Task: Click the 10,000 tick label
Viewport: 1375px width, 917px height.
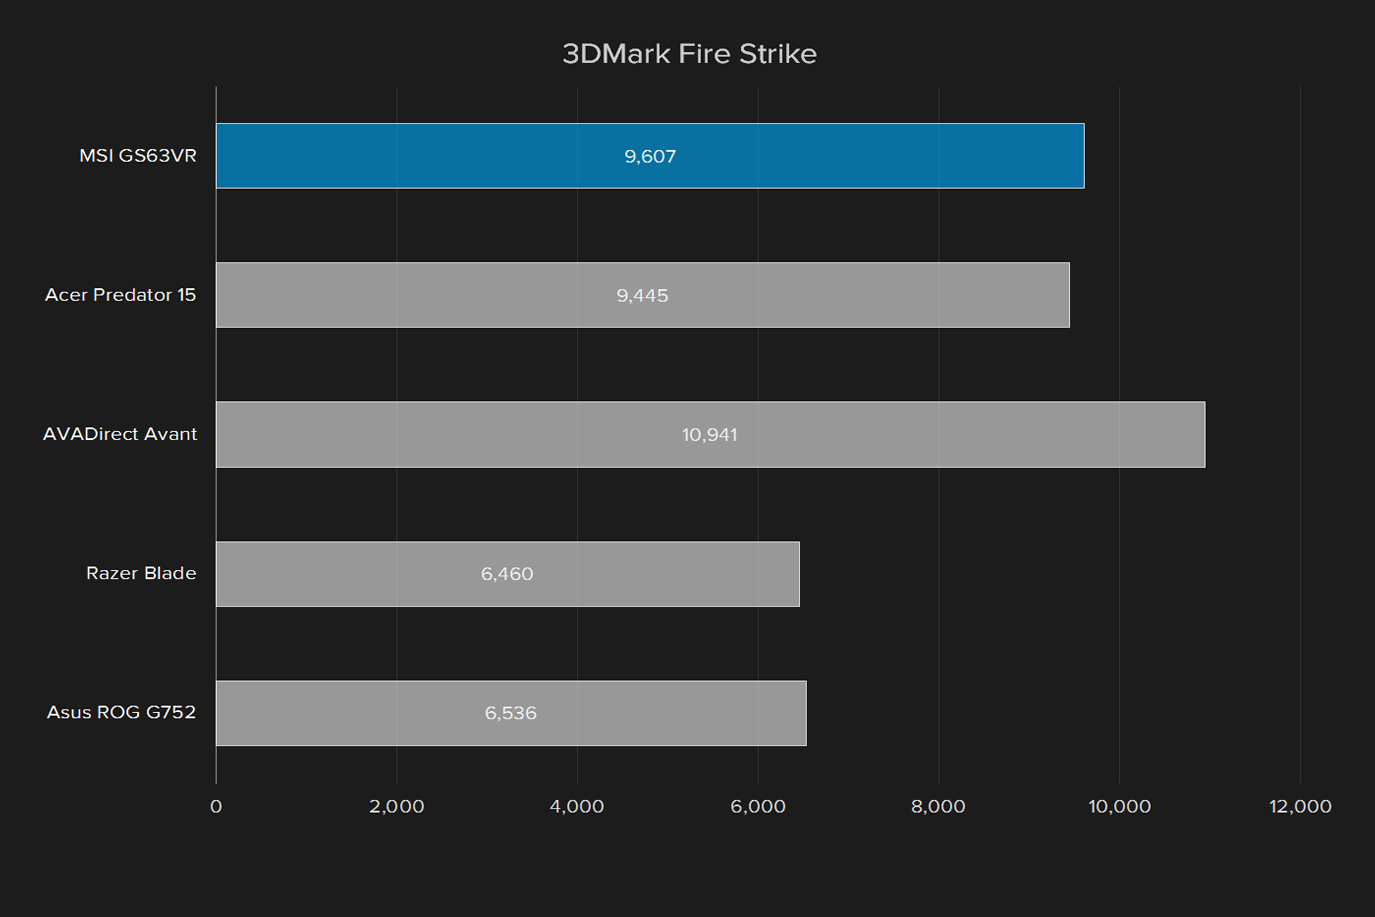Action: (x=1119, y=806)
